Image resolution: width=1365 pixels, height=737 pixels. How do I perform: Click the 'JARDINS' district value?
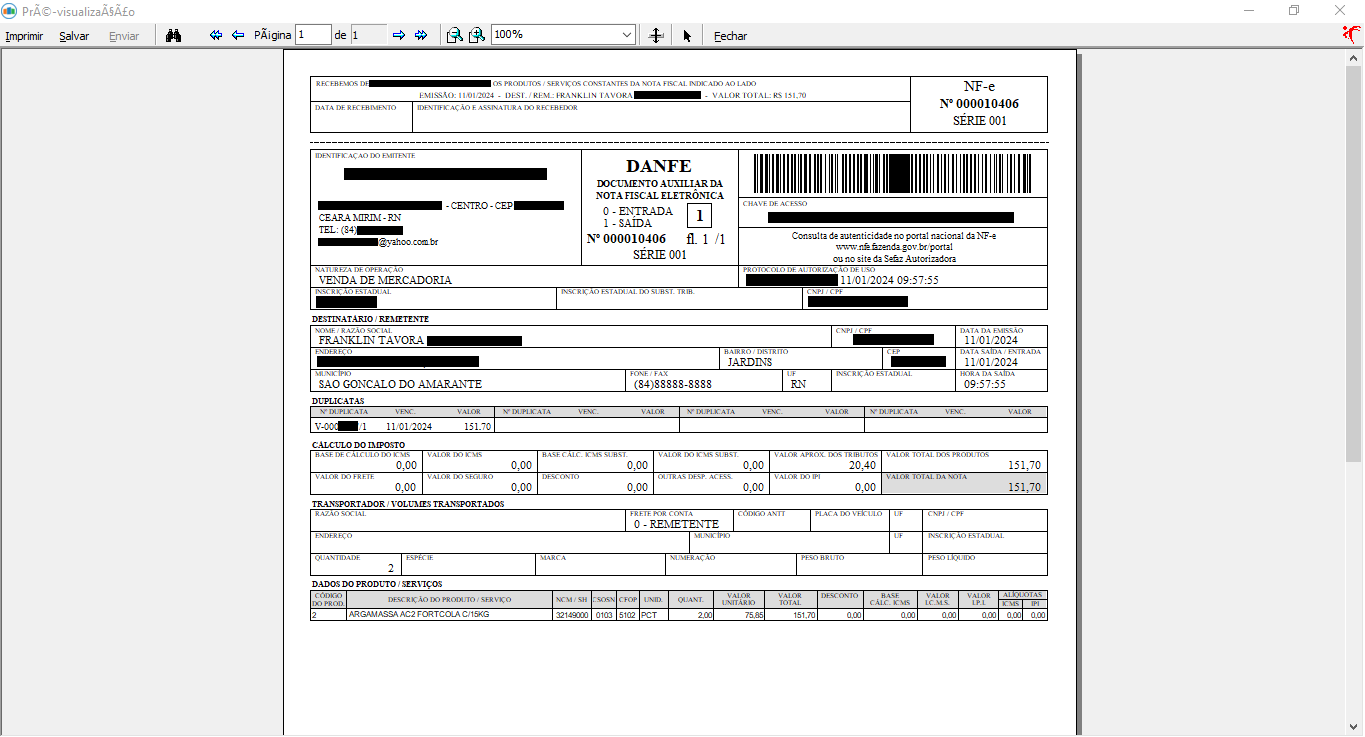pyautogui.click(x=749, y=362)
